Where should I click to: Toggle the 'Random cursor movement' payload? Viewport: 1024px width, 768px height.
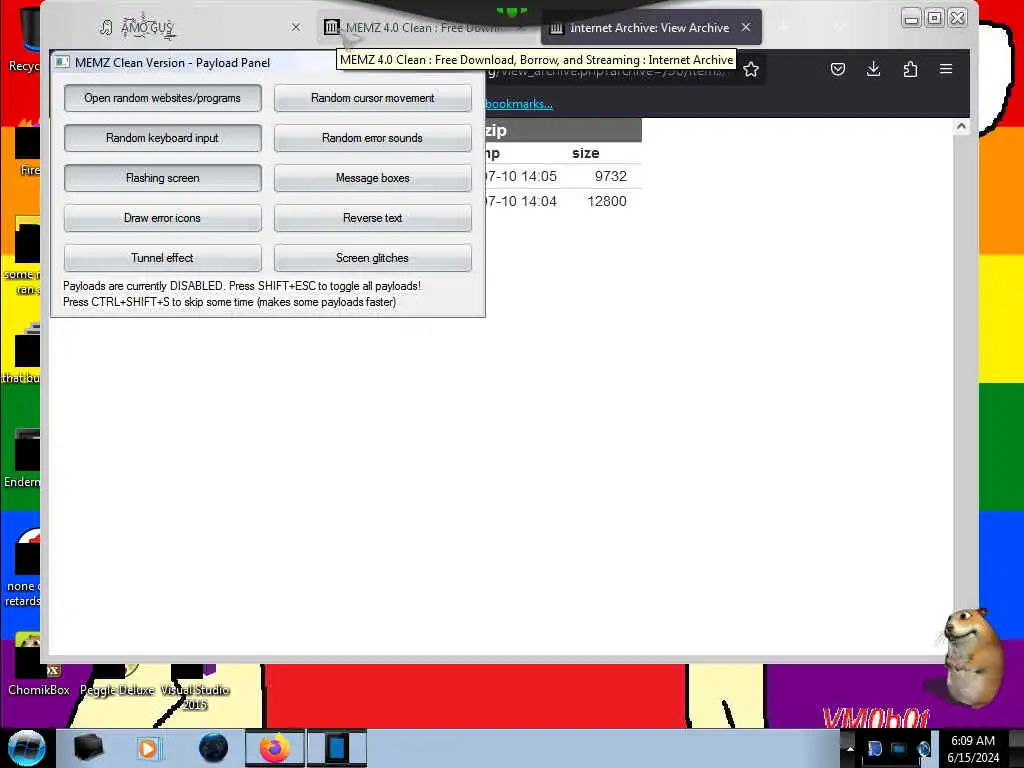coord(372,98)
